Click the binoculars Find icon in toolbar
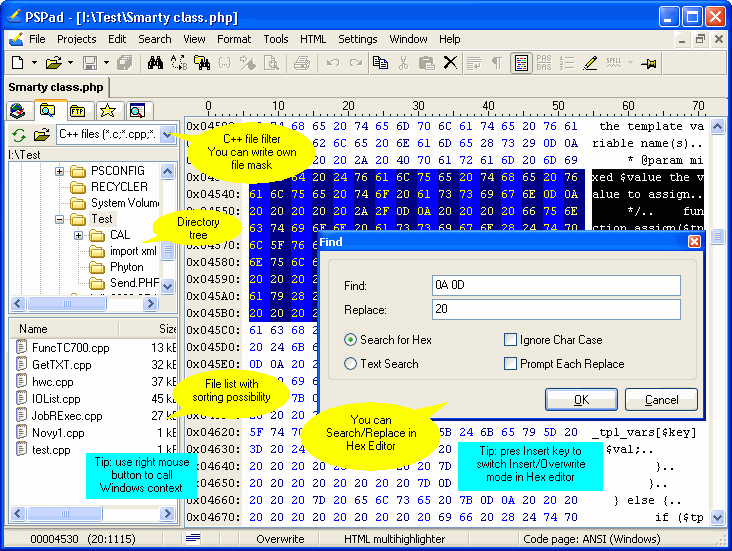732x551 pixels. tap(156, 63)
